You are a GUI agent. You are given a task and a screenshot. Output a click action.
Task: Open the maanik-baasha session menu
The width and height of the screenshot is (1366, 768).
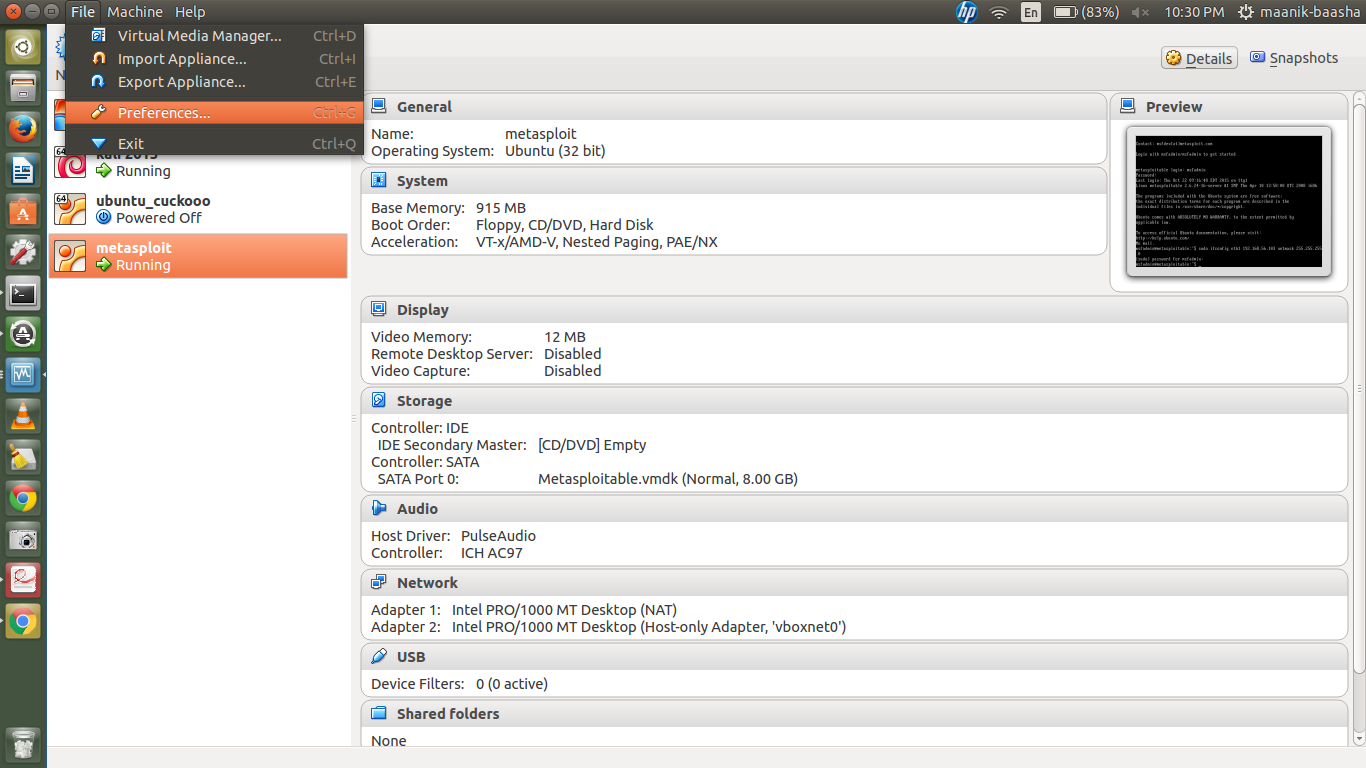click(1298, 12)
